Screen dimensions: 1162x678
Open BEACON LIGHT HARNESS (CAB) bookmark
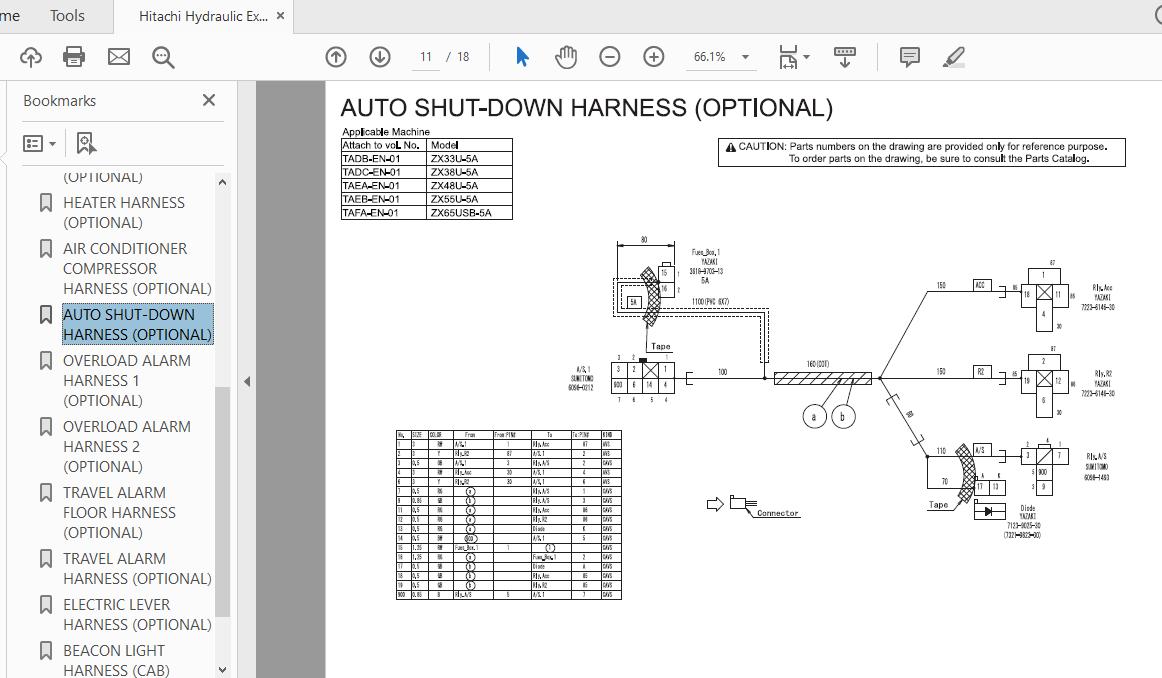(x=116, y=660)
